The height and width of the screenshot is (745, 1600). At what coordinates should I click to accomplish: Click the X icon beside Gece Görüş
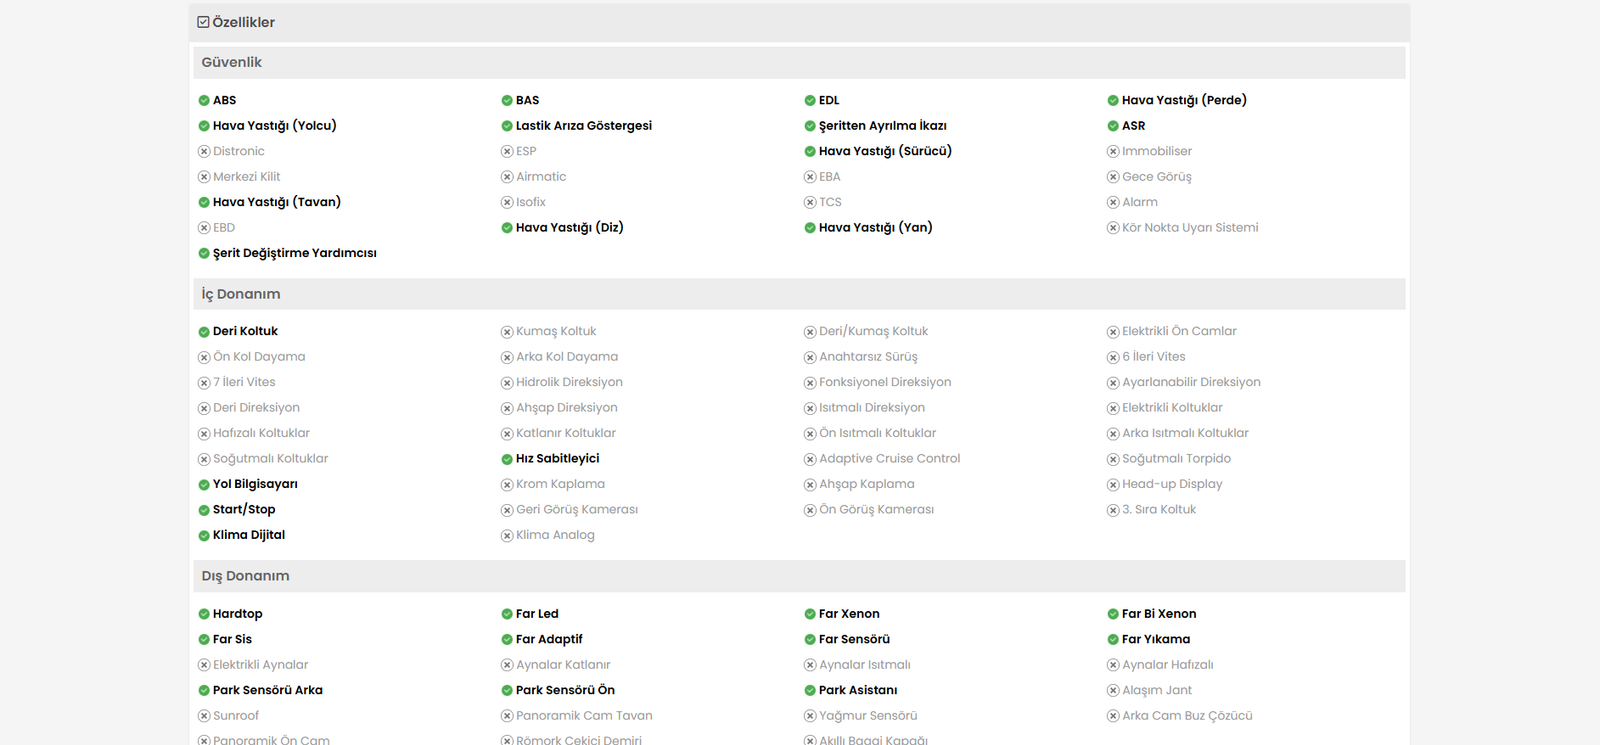1113,177
